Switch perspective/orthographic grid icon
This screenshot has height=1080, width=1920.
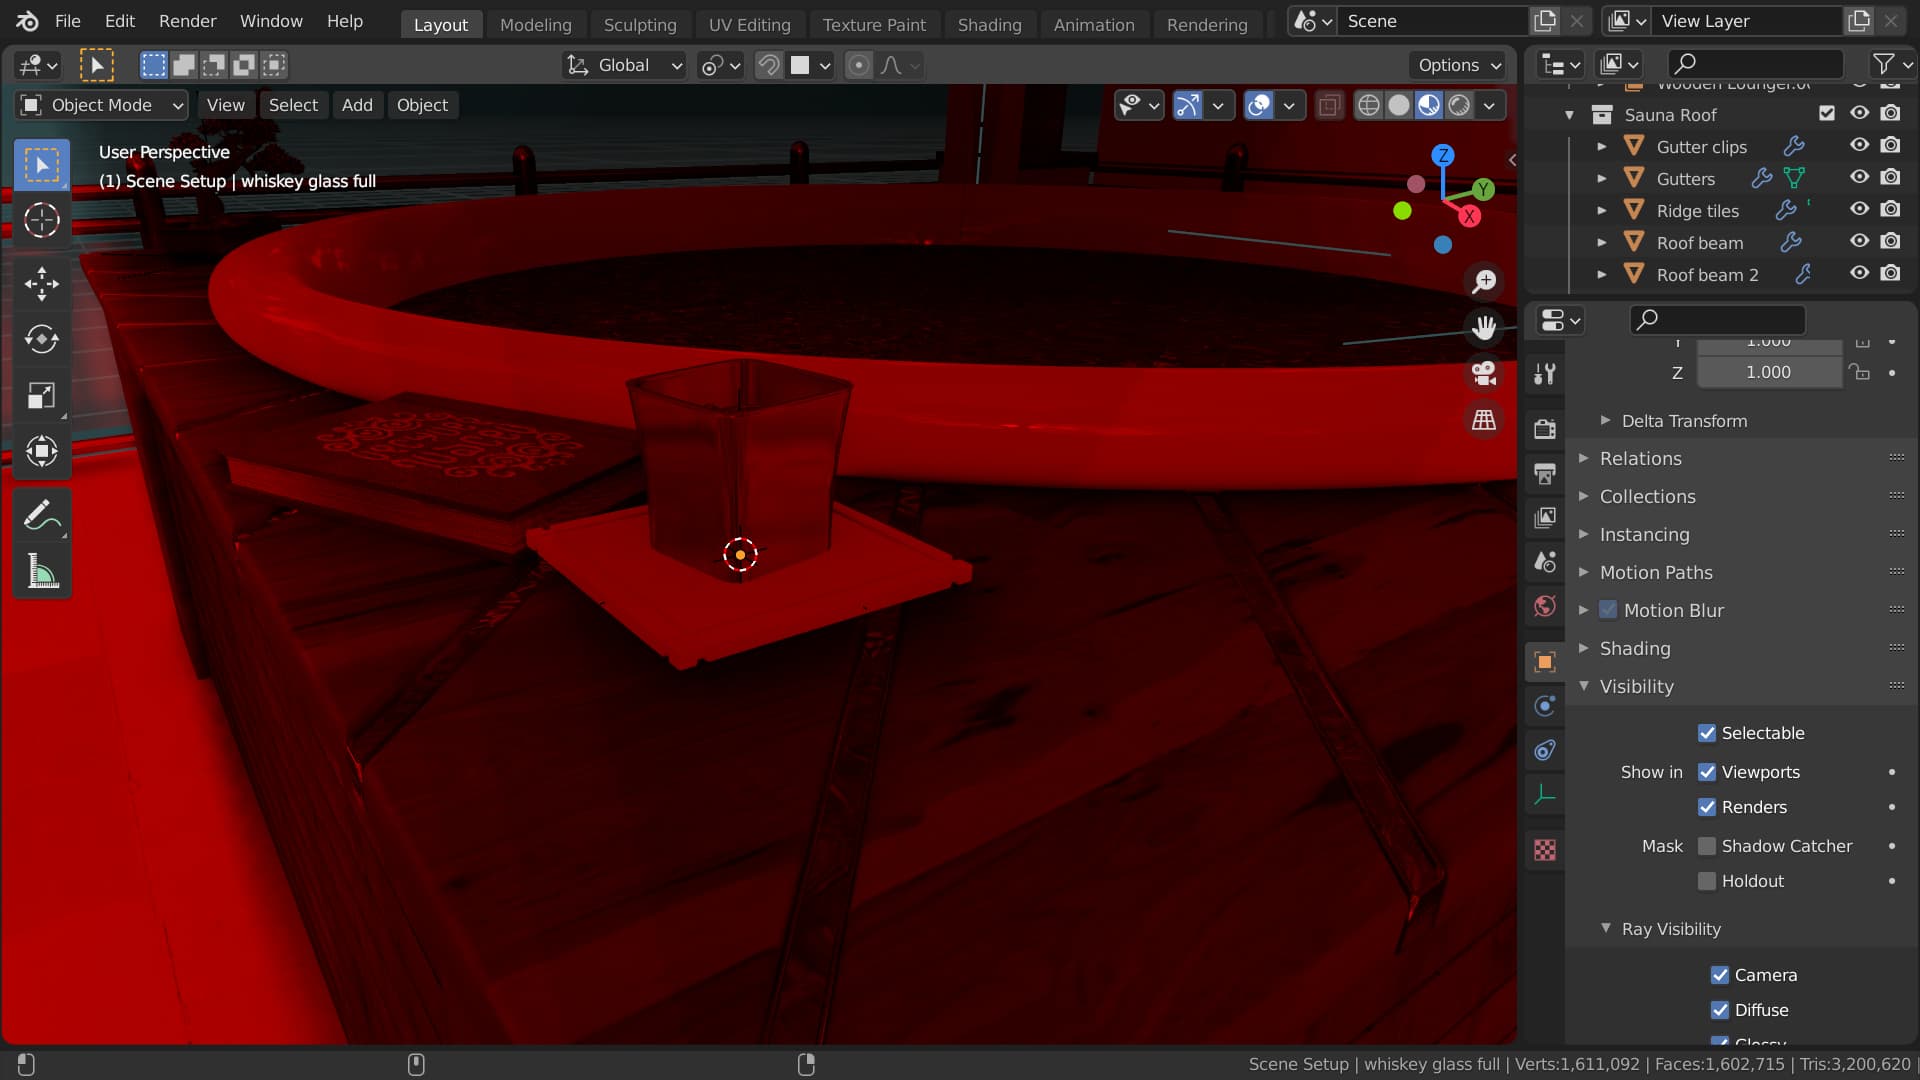click(x=1484, y=420)
